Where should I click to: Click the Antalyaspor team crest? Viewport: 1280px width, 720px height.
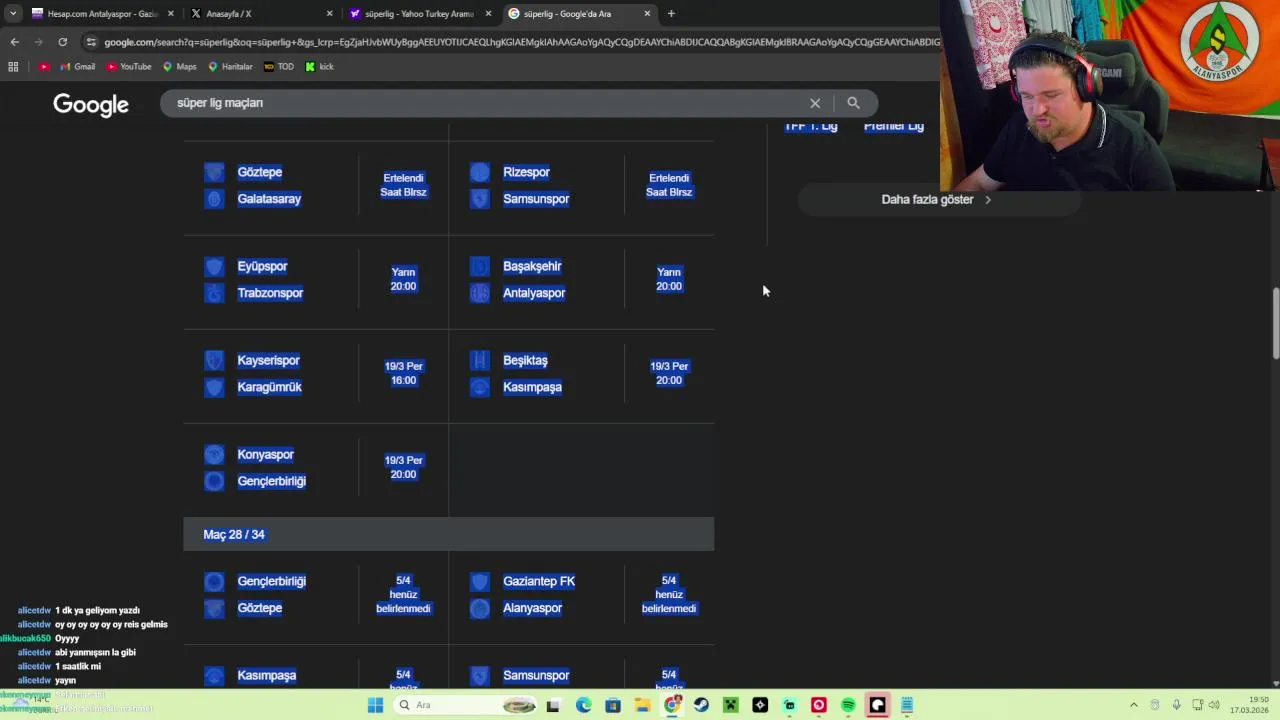pos(480,293)
